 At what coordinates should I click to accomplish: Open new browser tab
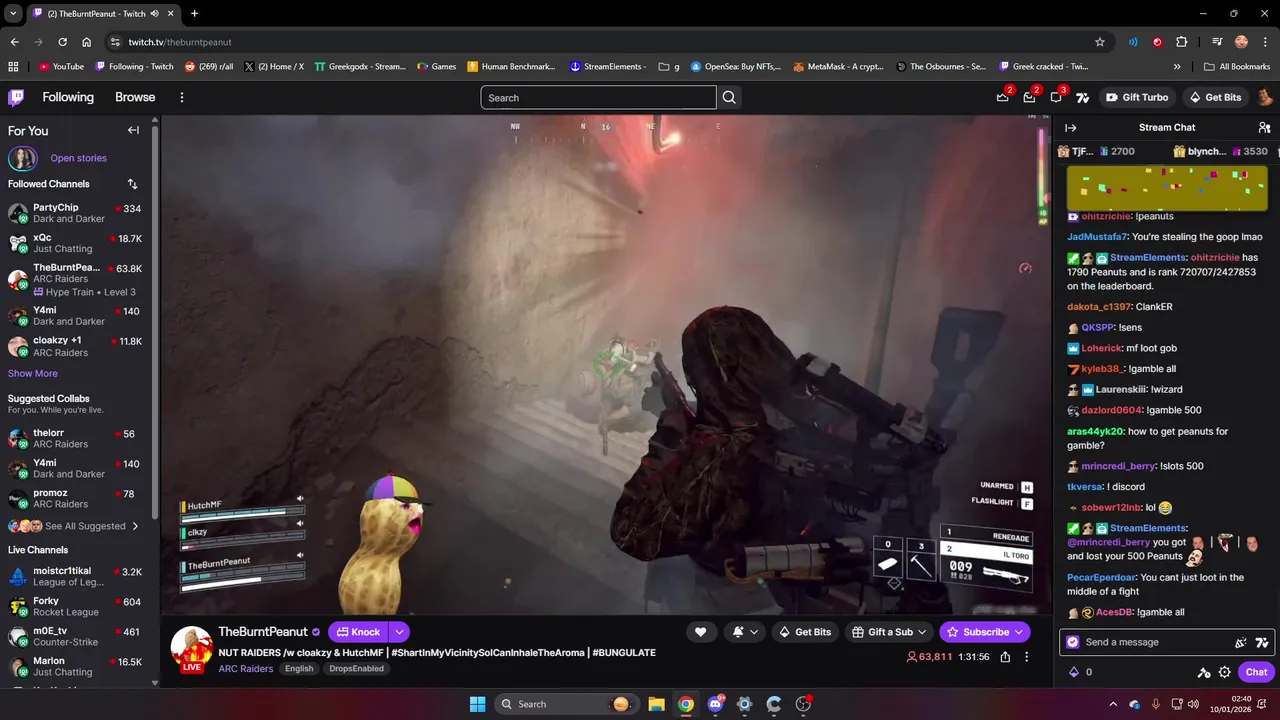pyautogui.click(x=194, y=13)
